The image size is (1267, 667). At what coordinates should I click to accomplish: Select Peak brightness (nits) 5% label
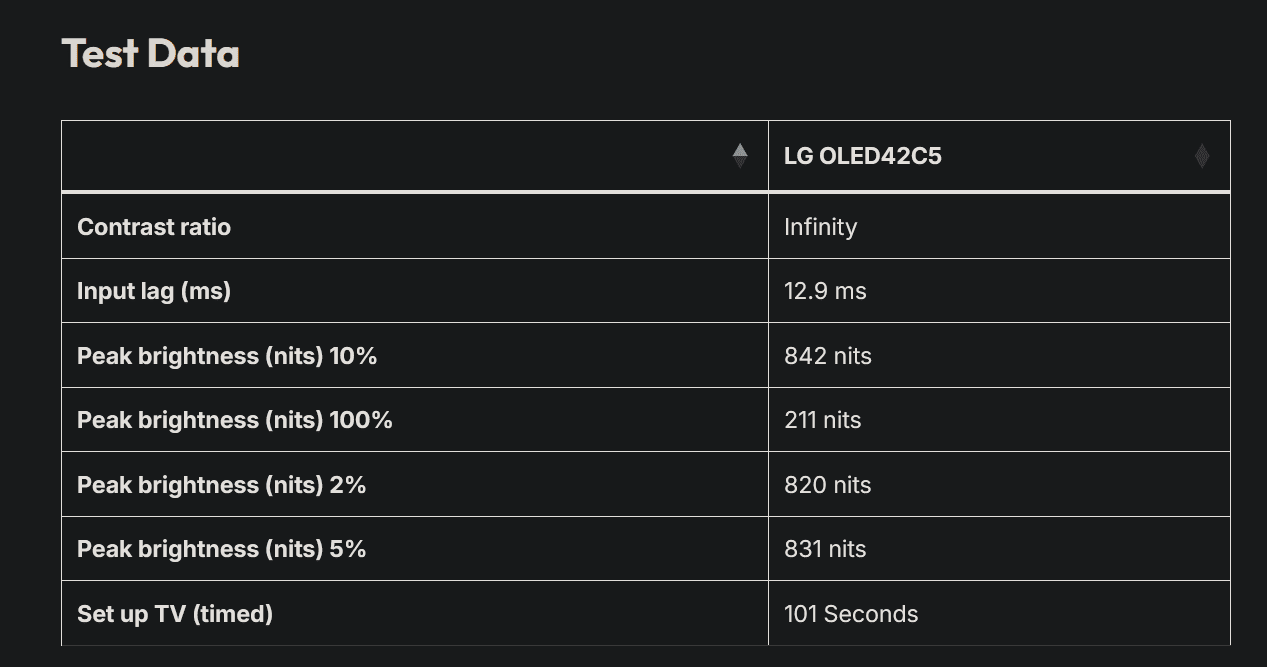coord(222,549)
